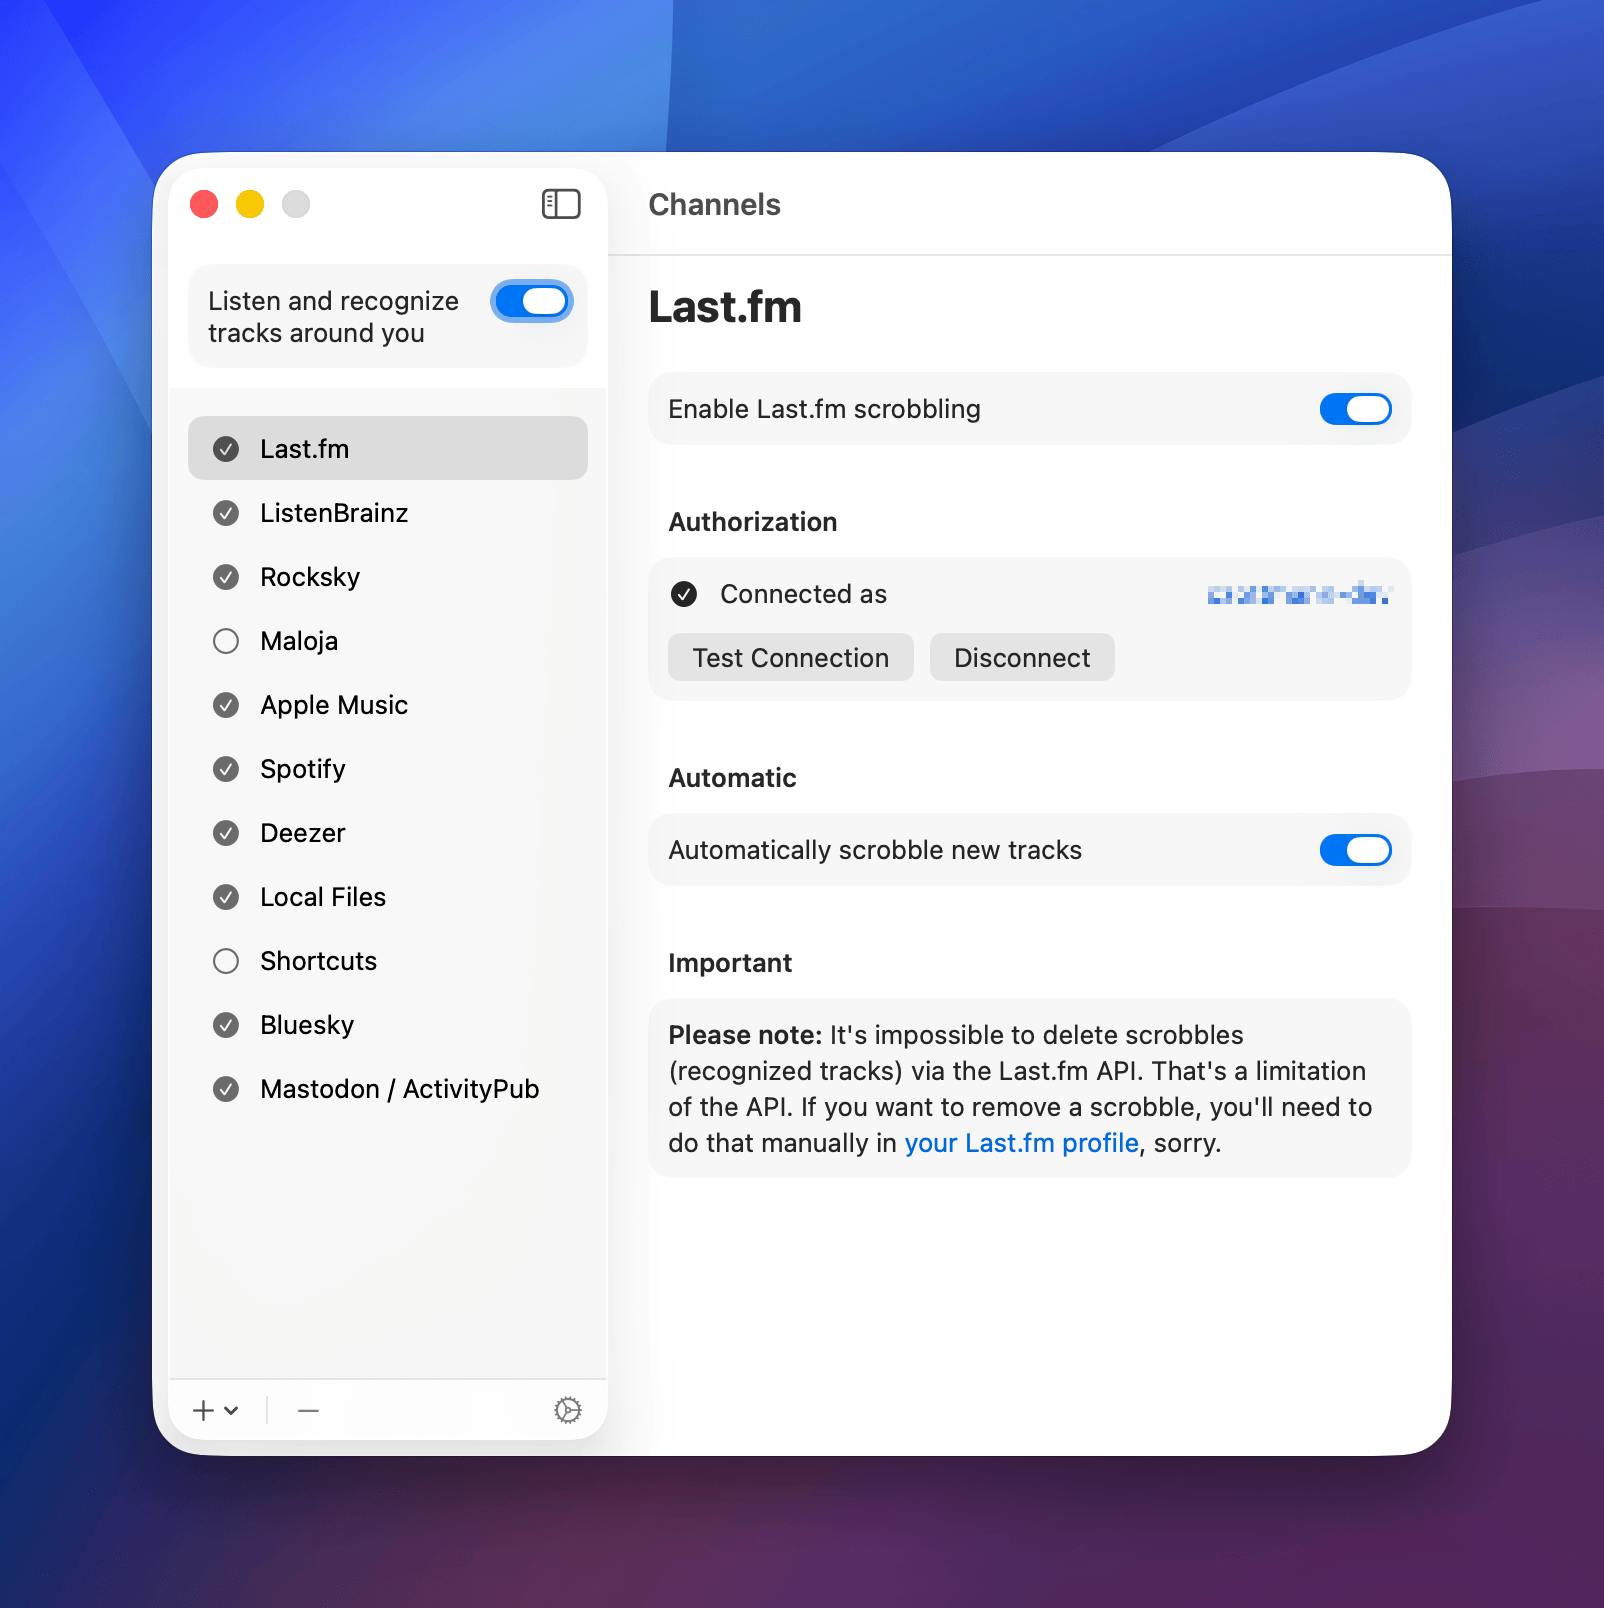Open the settings gear in the sidebar footer
This screenshot has height=1608, width=1604.
568,1410
